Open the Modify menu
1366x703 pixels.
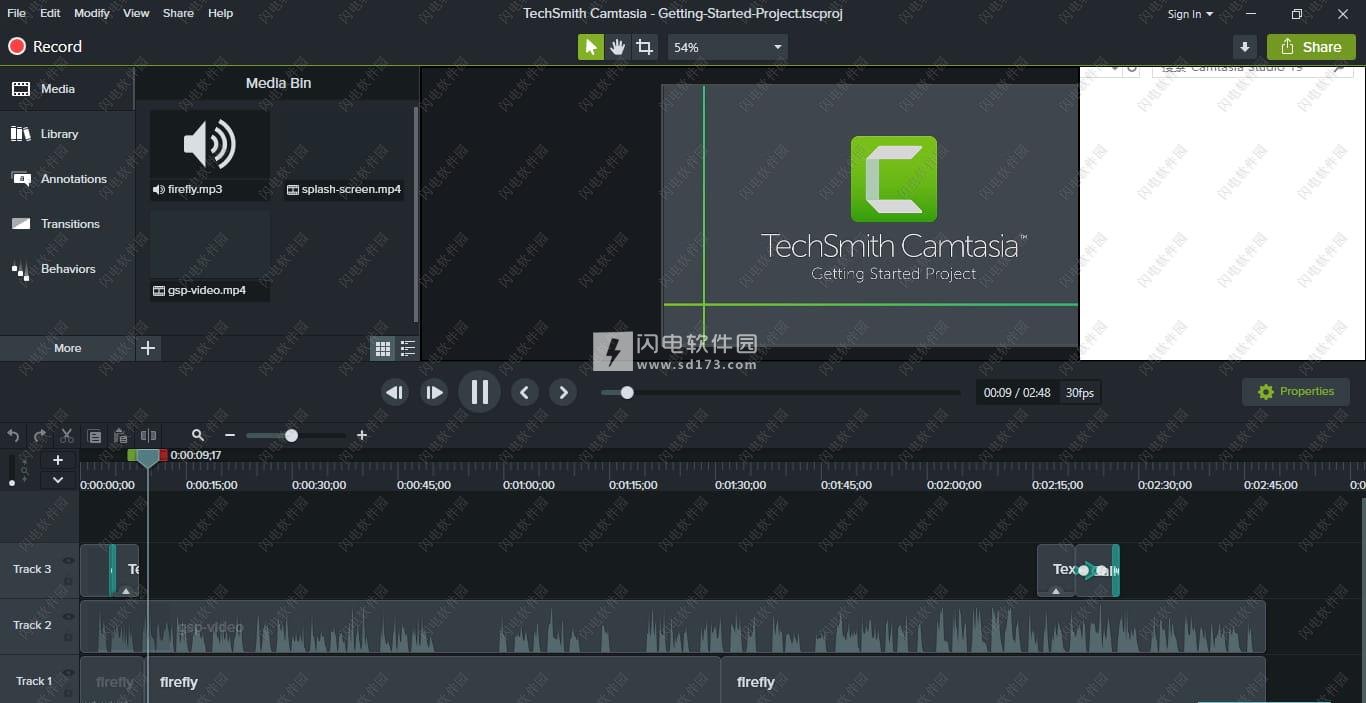point(92,13)
